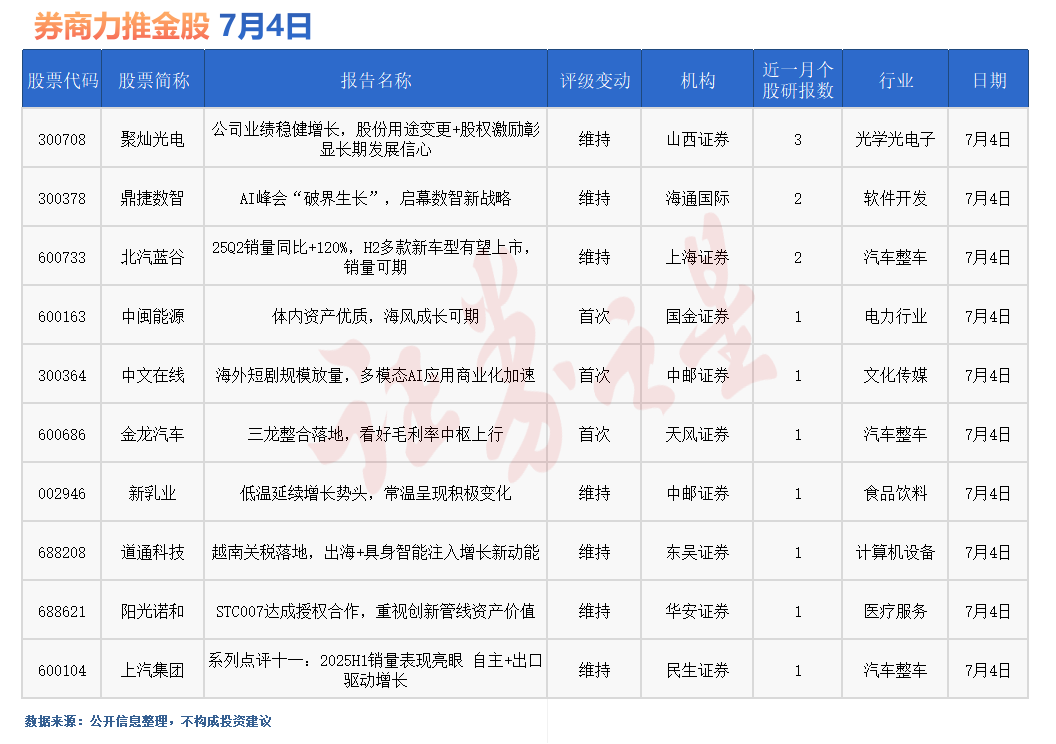Screen dimensions: 1056x744
Task: Click the 日期 column header
Action: pyautogui.click(x=989, y=81)
